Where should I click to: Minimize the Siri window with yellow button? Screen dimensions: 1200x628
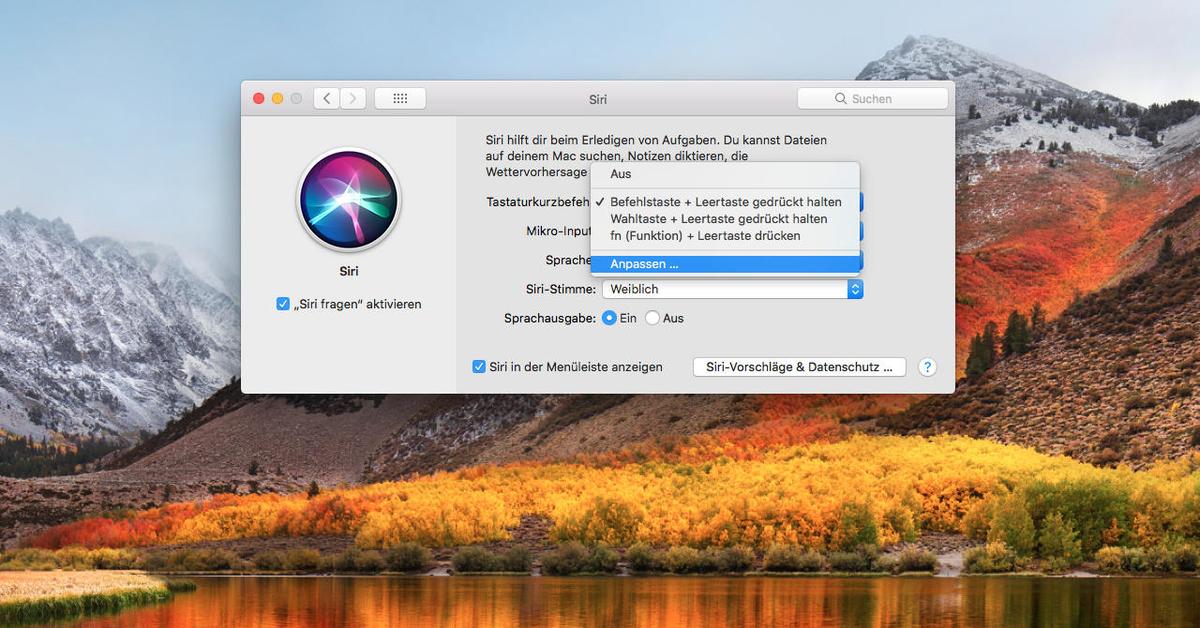tap(277, 98)
